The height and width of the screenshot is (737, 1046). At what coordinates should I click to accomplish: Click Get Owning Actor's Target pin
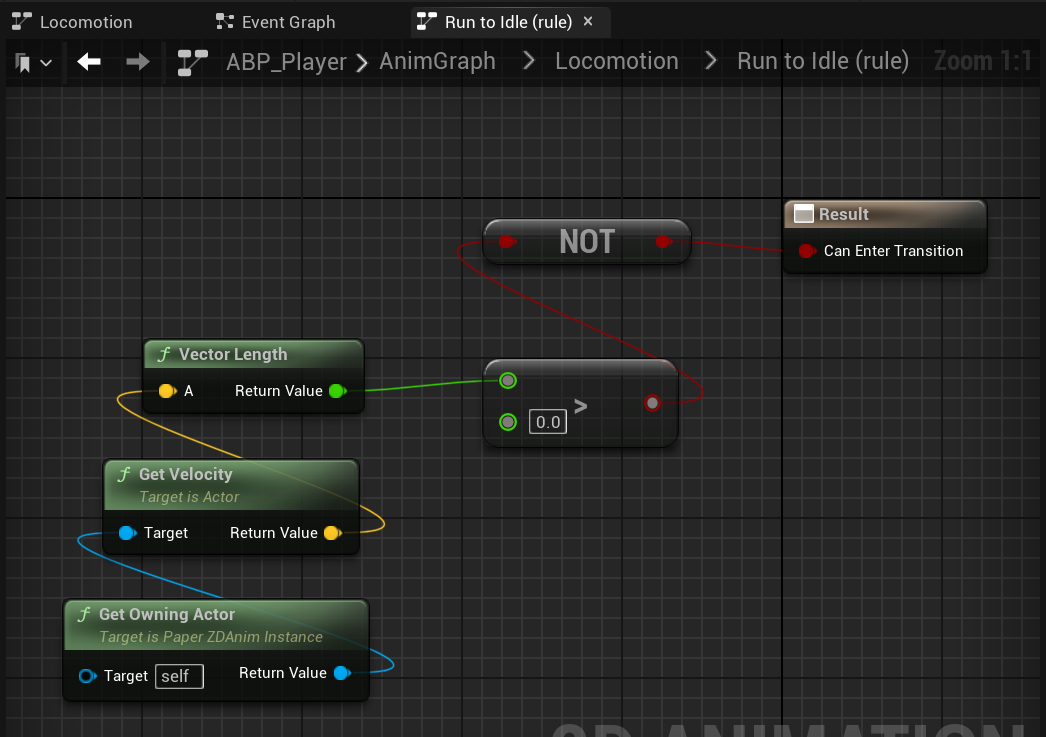[87, 676]
